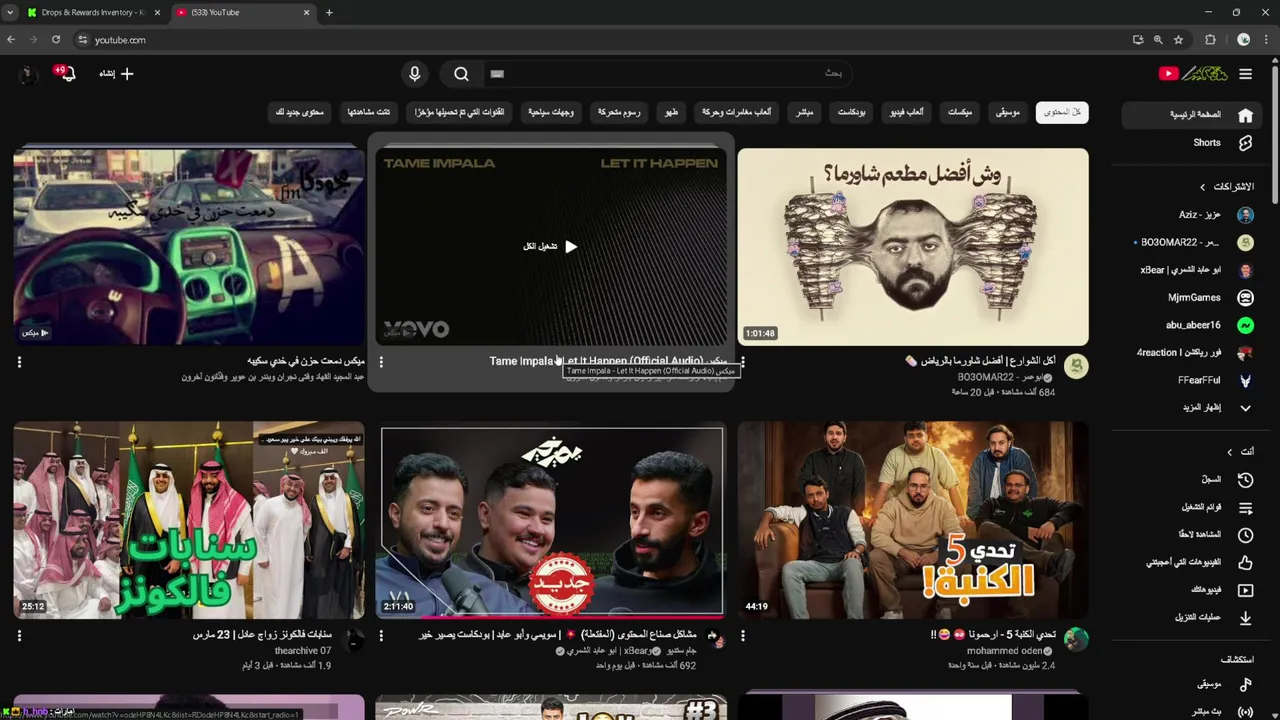Expand the Subscriptions (الاشتراكات) section header
Viewport: 1280px width, 720px height.
pyautogui.click(x=1226, y=187)
